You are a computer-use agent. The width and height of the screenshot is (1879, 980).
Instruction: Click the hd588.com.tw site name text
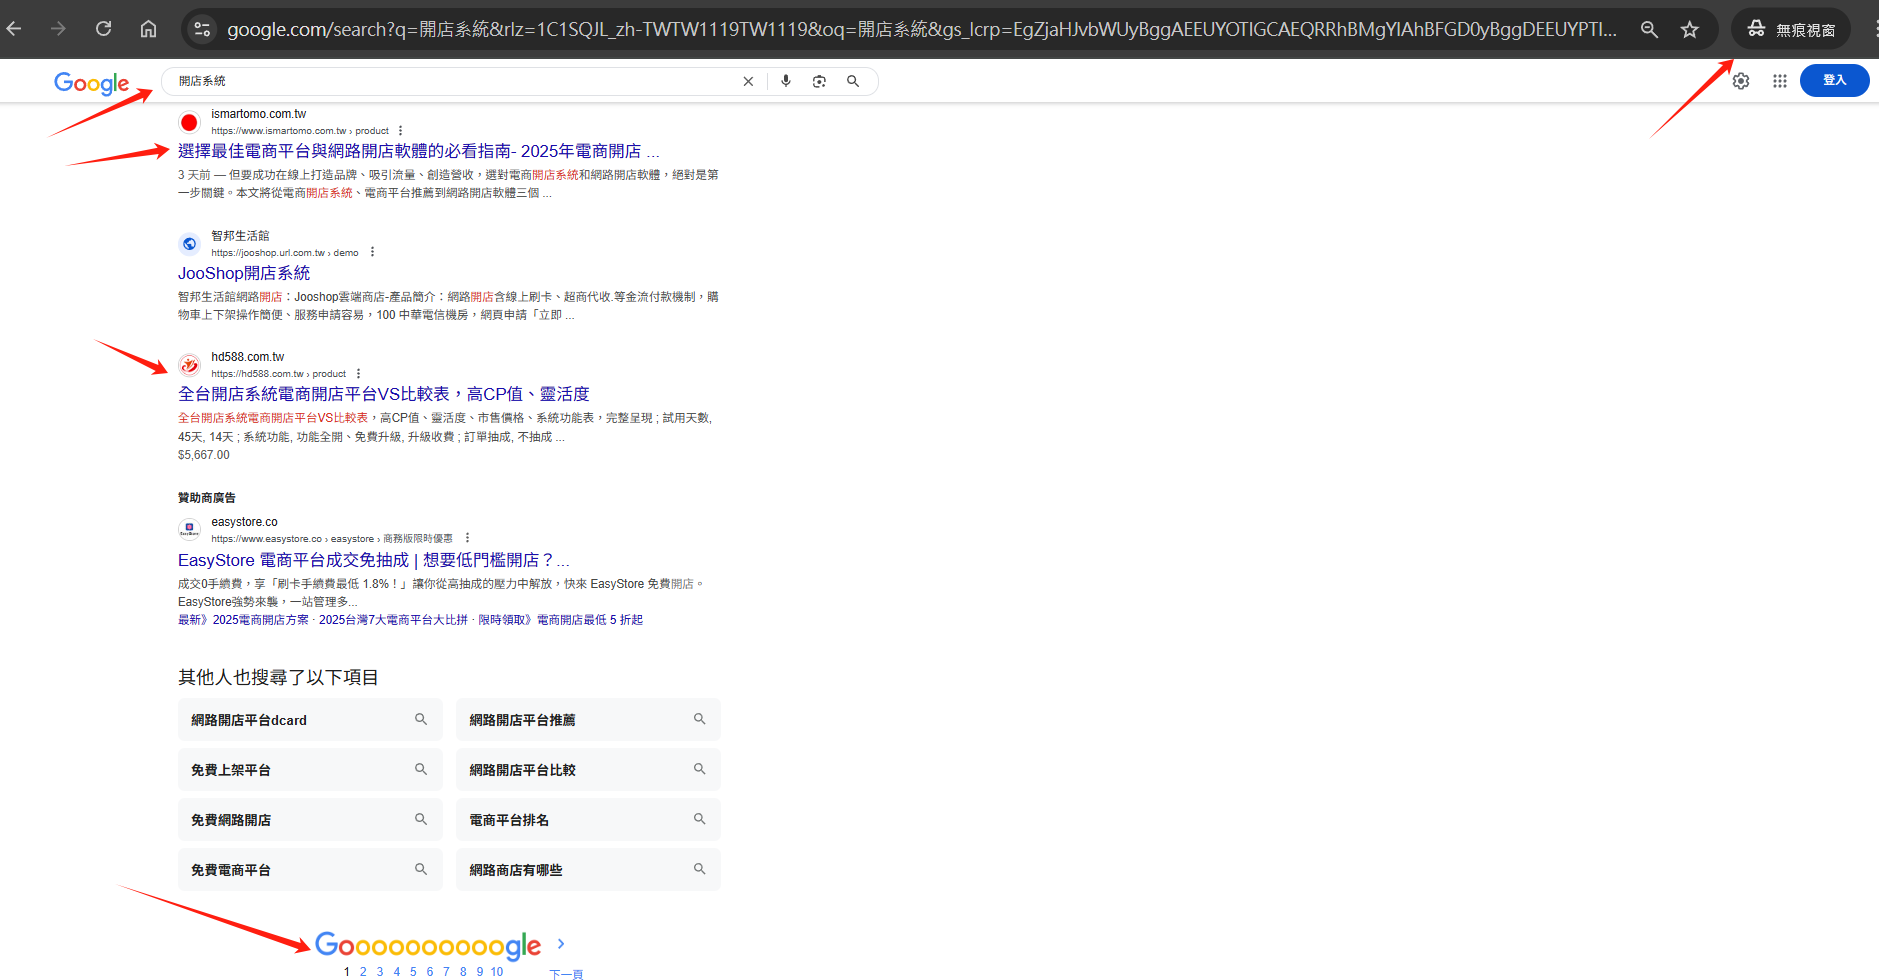pos(247,357)
